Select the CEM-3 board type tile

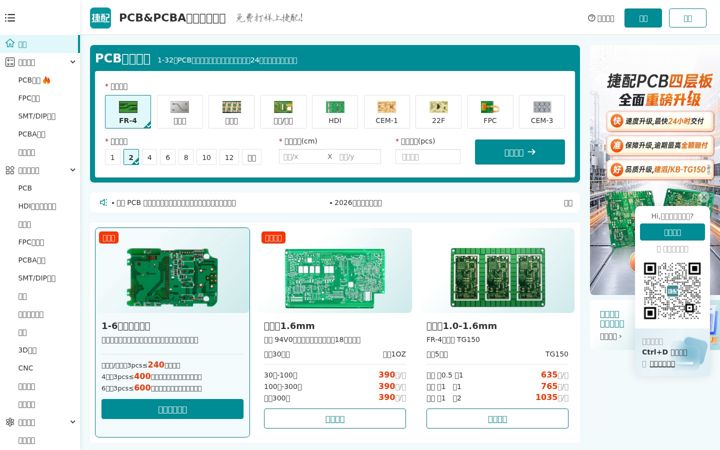(x=542, y=112)
